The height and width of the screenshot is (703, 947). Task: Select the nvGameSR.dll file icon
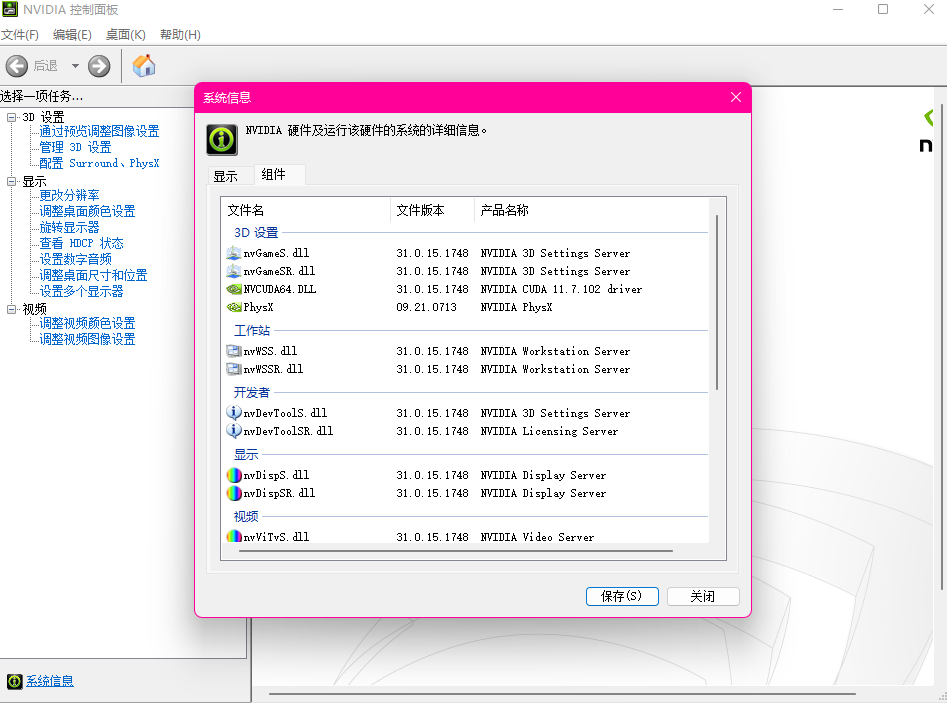[x=234, y=271]
